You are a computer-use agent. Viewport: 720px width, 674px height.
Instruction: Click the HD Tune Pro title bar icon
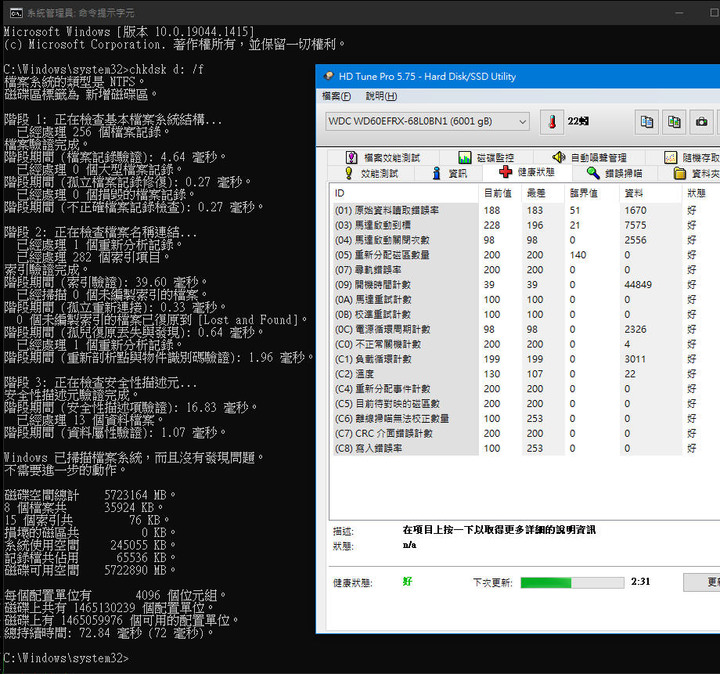pyautogui.click(x=327, y=76)
